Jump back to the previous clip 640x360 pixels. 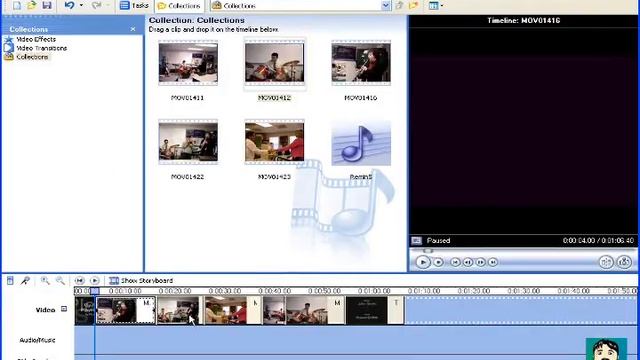[456, 262]
